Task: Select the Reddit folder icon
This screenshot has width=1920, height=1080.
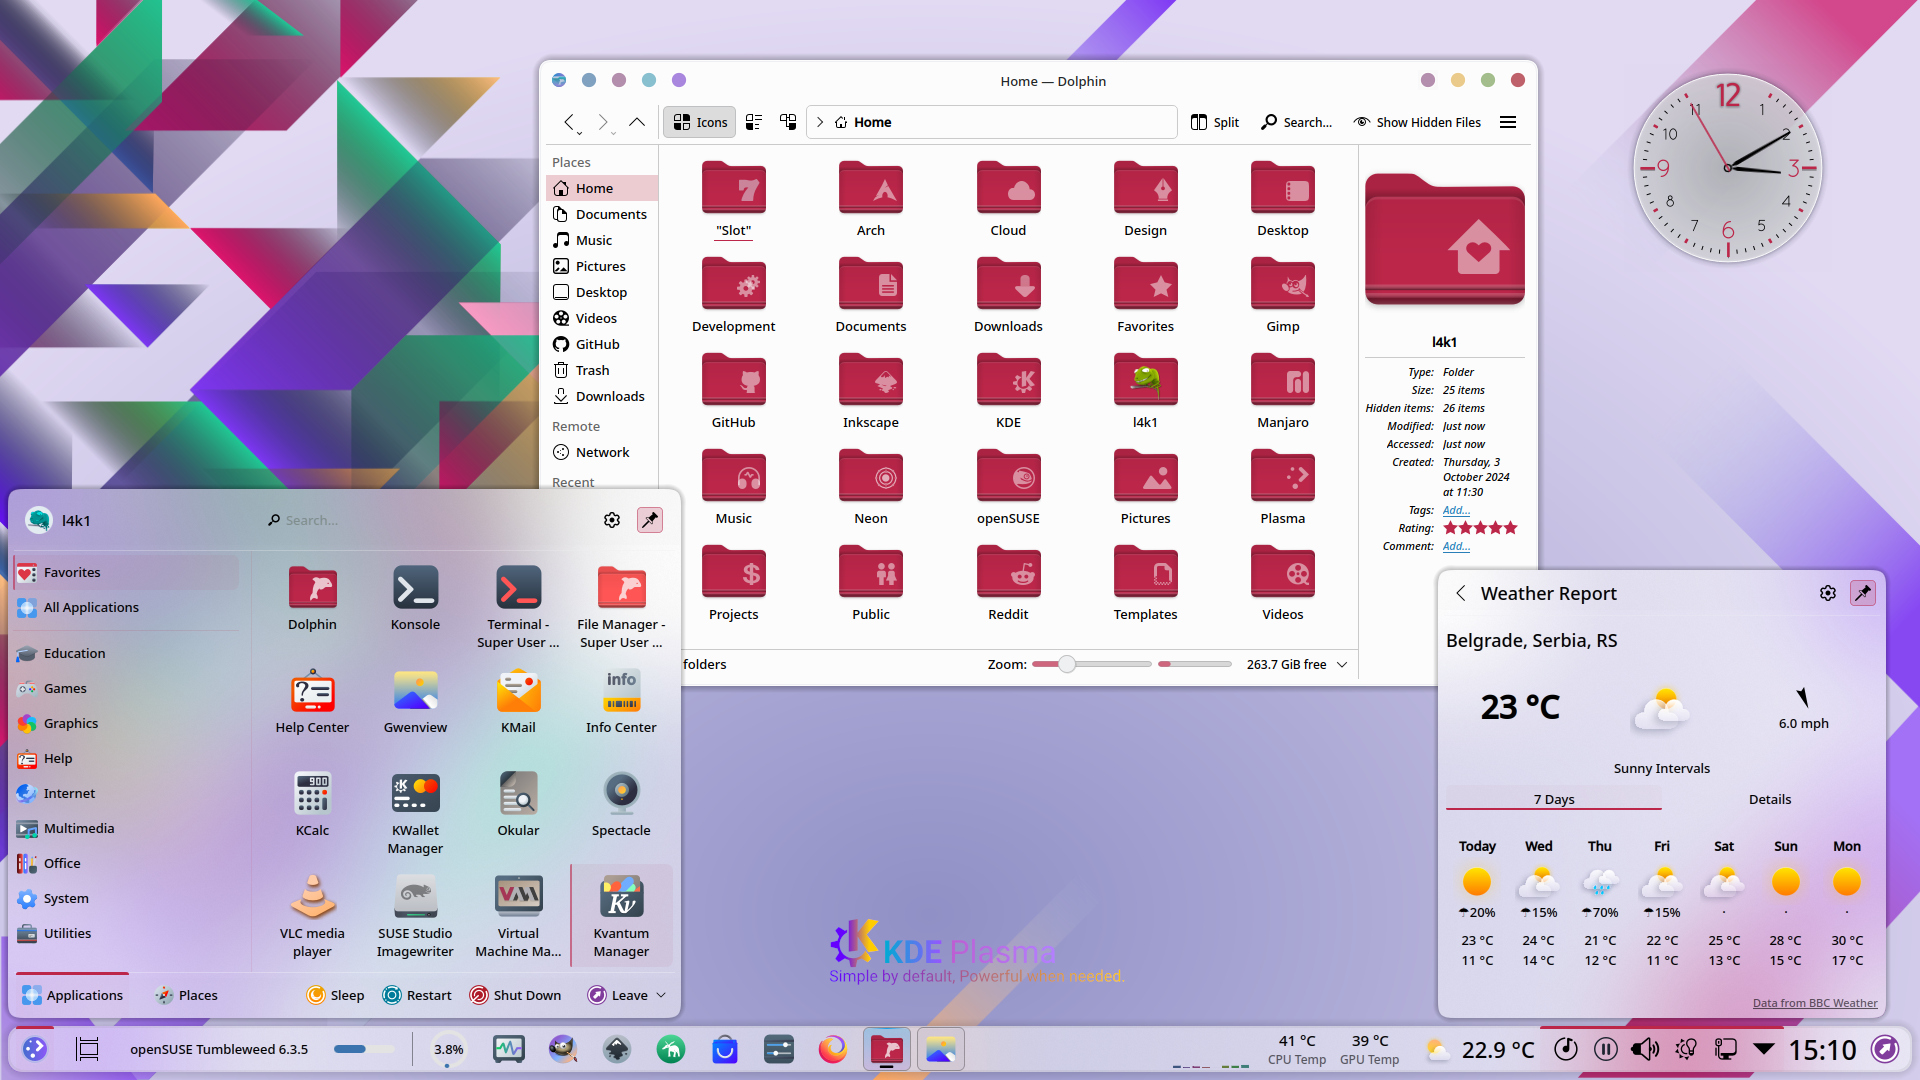Action: pyautogui.click(x=1008, y=572)
